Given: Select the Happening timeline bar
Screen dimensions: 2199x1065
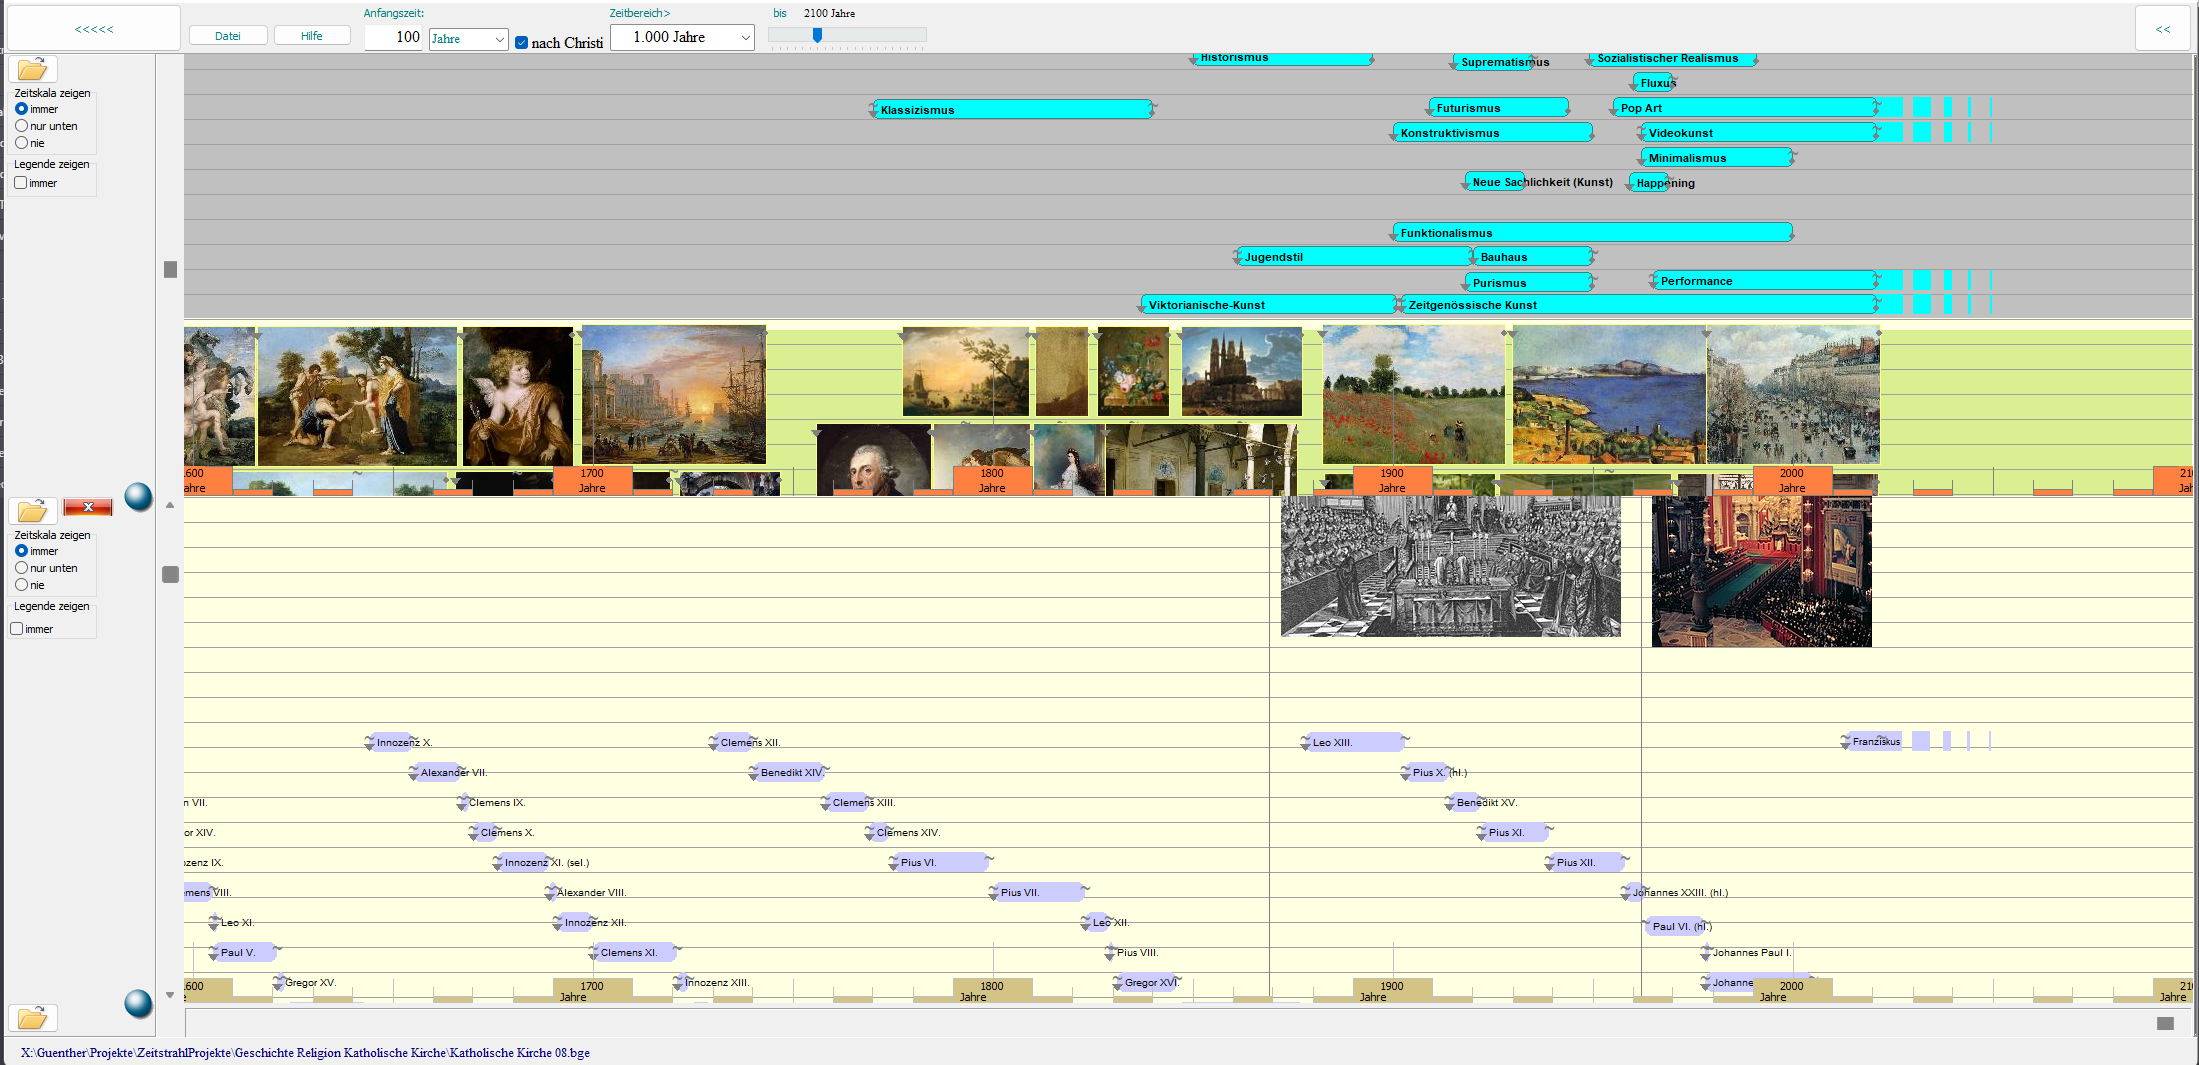Looking at the screenshot, I should click(x=1648, y=183).
